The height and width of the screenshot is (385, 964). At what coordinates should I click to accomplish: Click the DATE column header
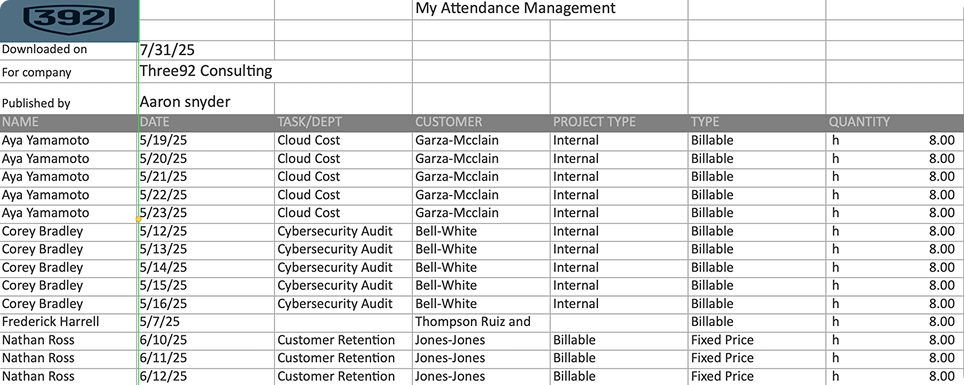tap(207, 122)
